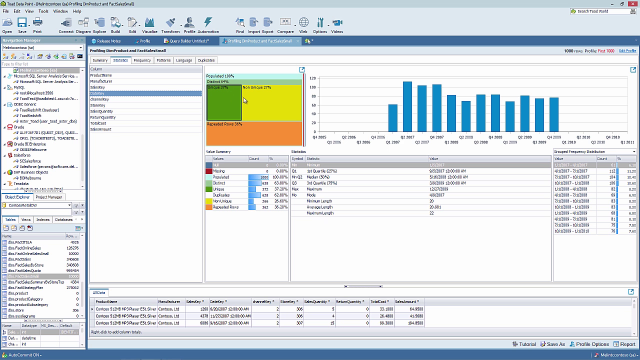Viewport: 640px width, 360px height.
Task: Switch to the Patterns tab
Action: click(164, 60)
